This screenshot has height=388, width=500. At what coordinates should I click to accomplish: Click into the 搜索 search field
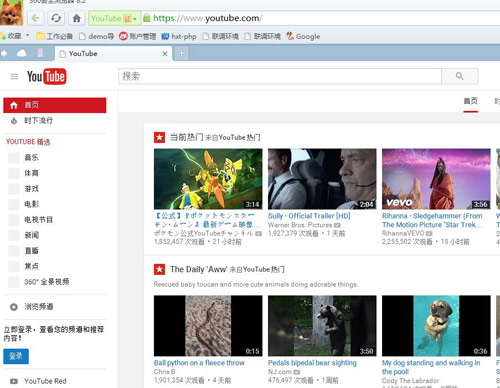[x=280, y=76]
